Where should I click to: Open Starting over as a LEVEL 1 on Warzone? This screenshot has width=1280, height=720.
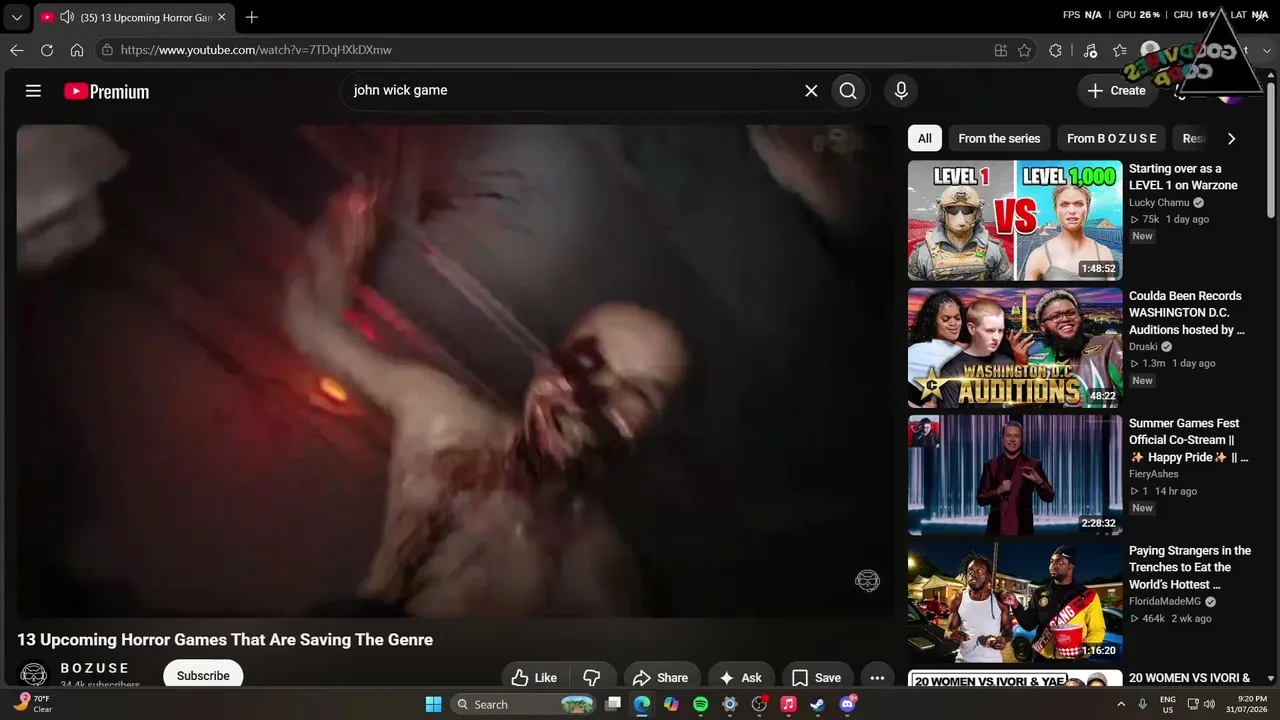pos(1183,177)
